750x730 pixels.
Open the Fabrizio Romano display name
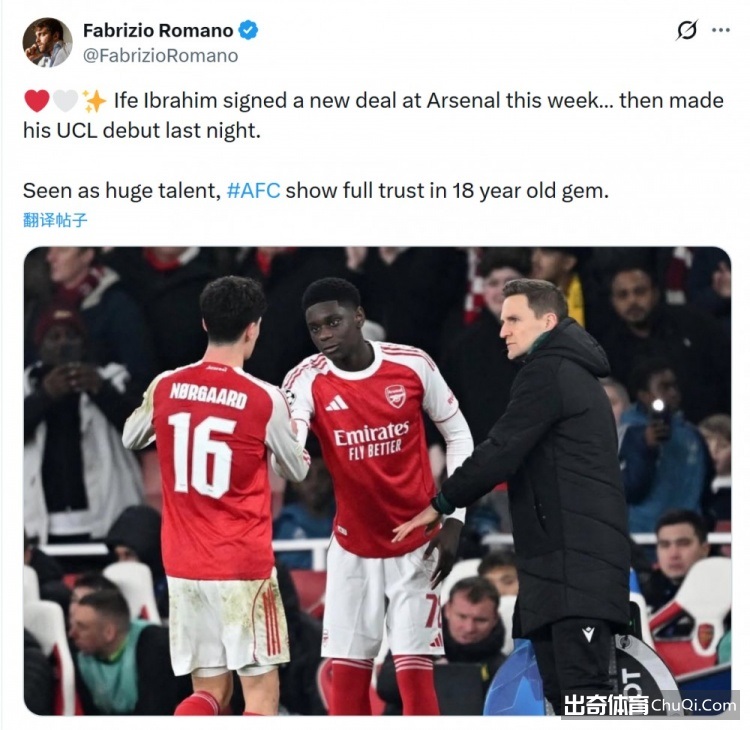coord(158,31)
